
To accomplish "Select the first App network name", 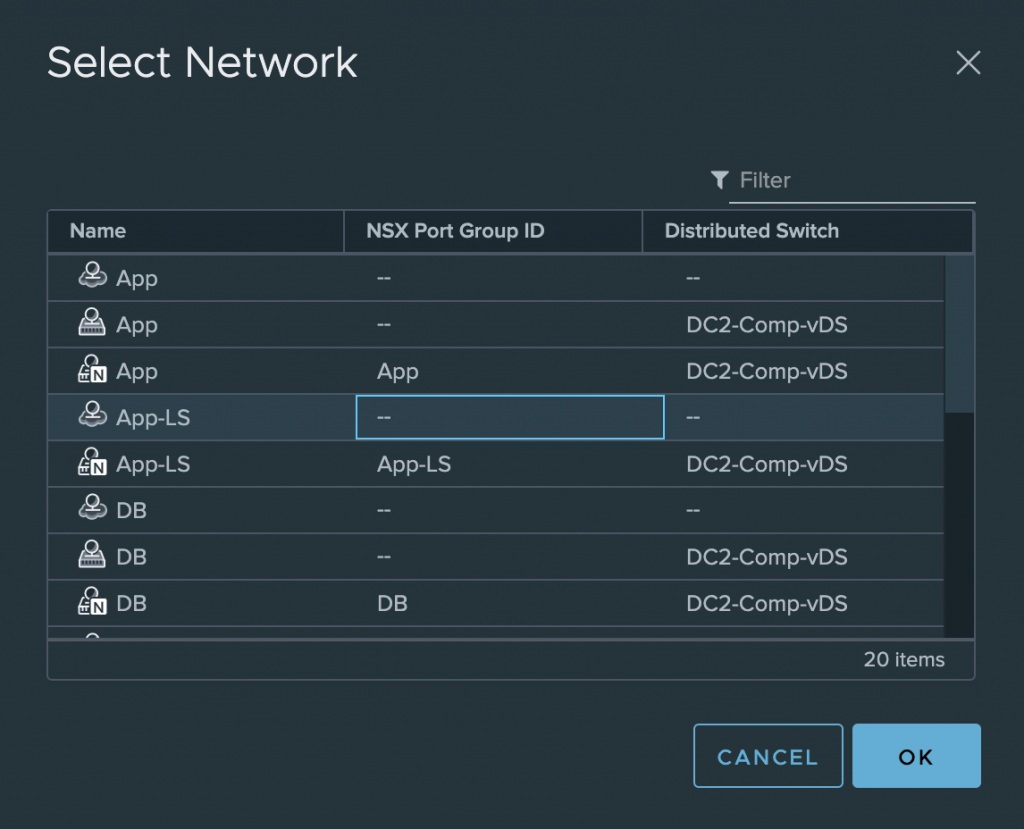I will pos(136,278).
